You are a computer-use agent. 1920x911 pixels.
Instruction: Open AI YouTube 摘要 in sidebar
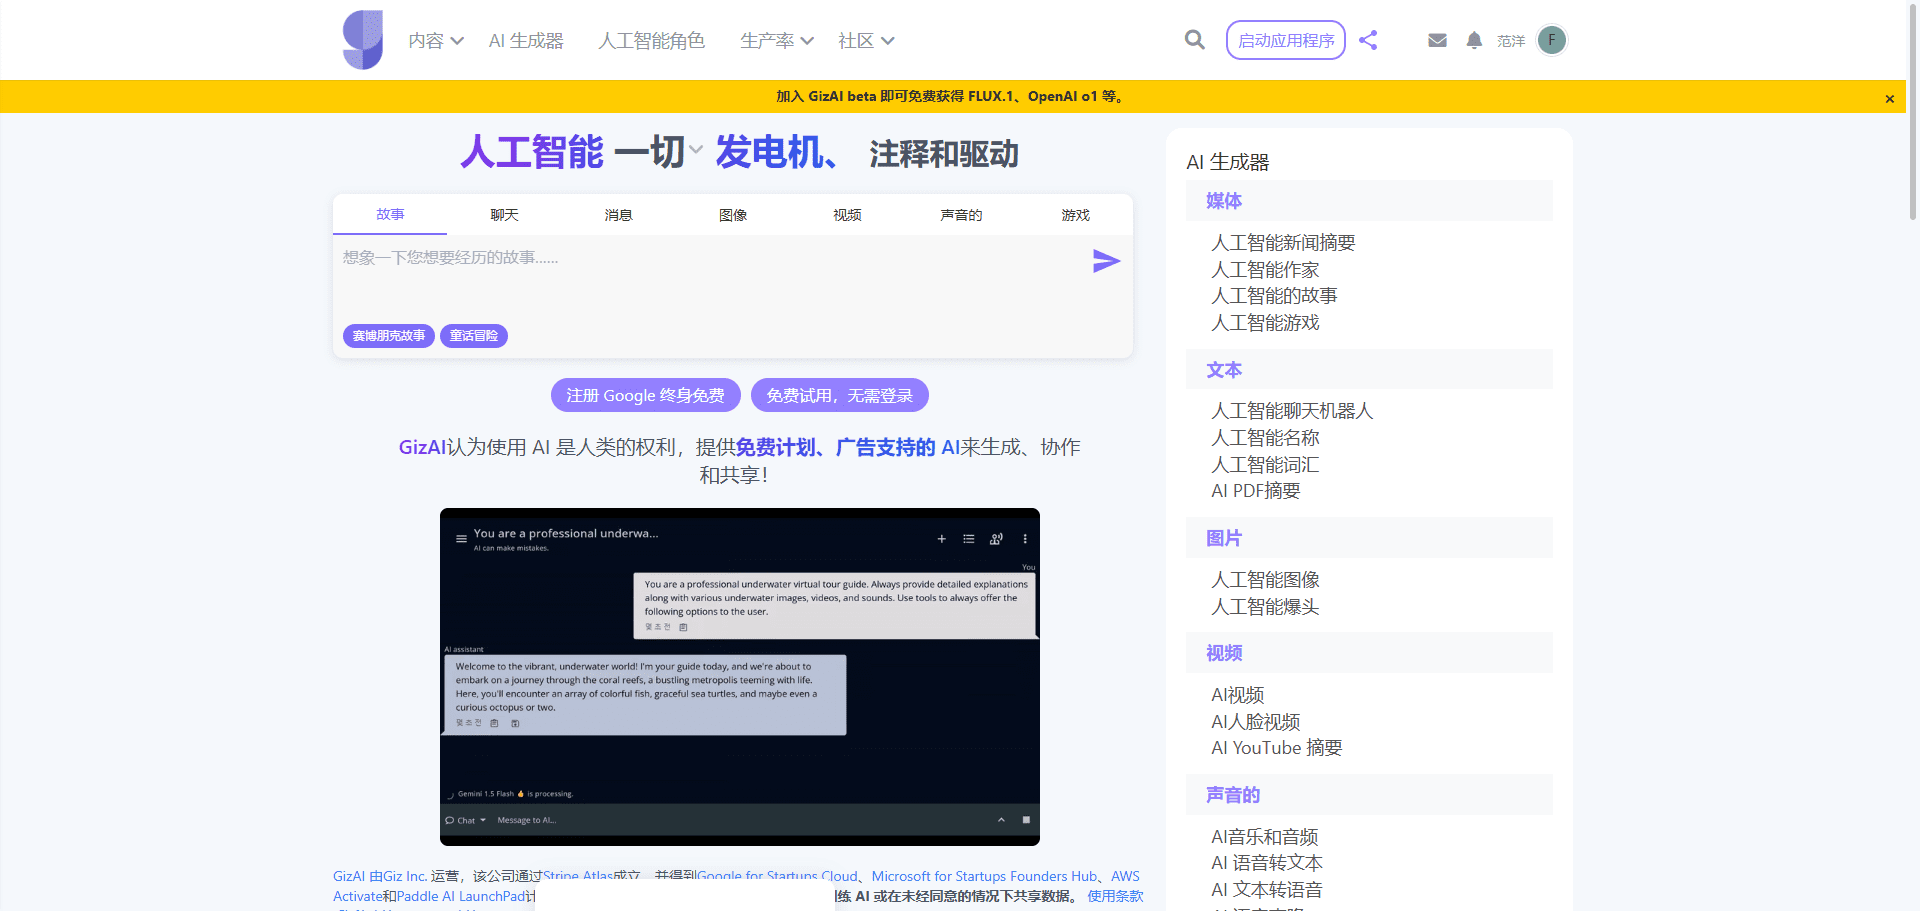pyautogui.click(x=1277, y=748)
